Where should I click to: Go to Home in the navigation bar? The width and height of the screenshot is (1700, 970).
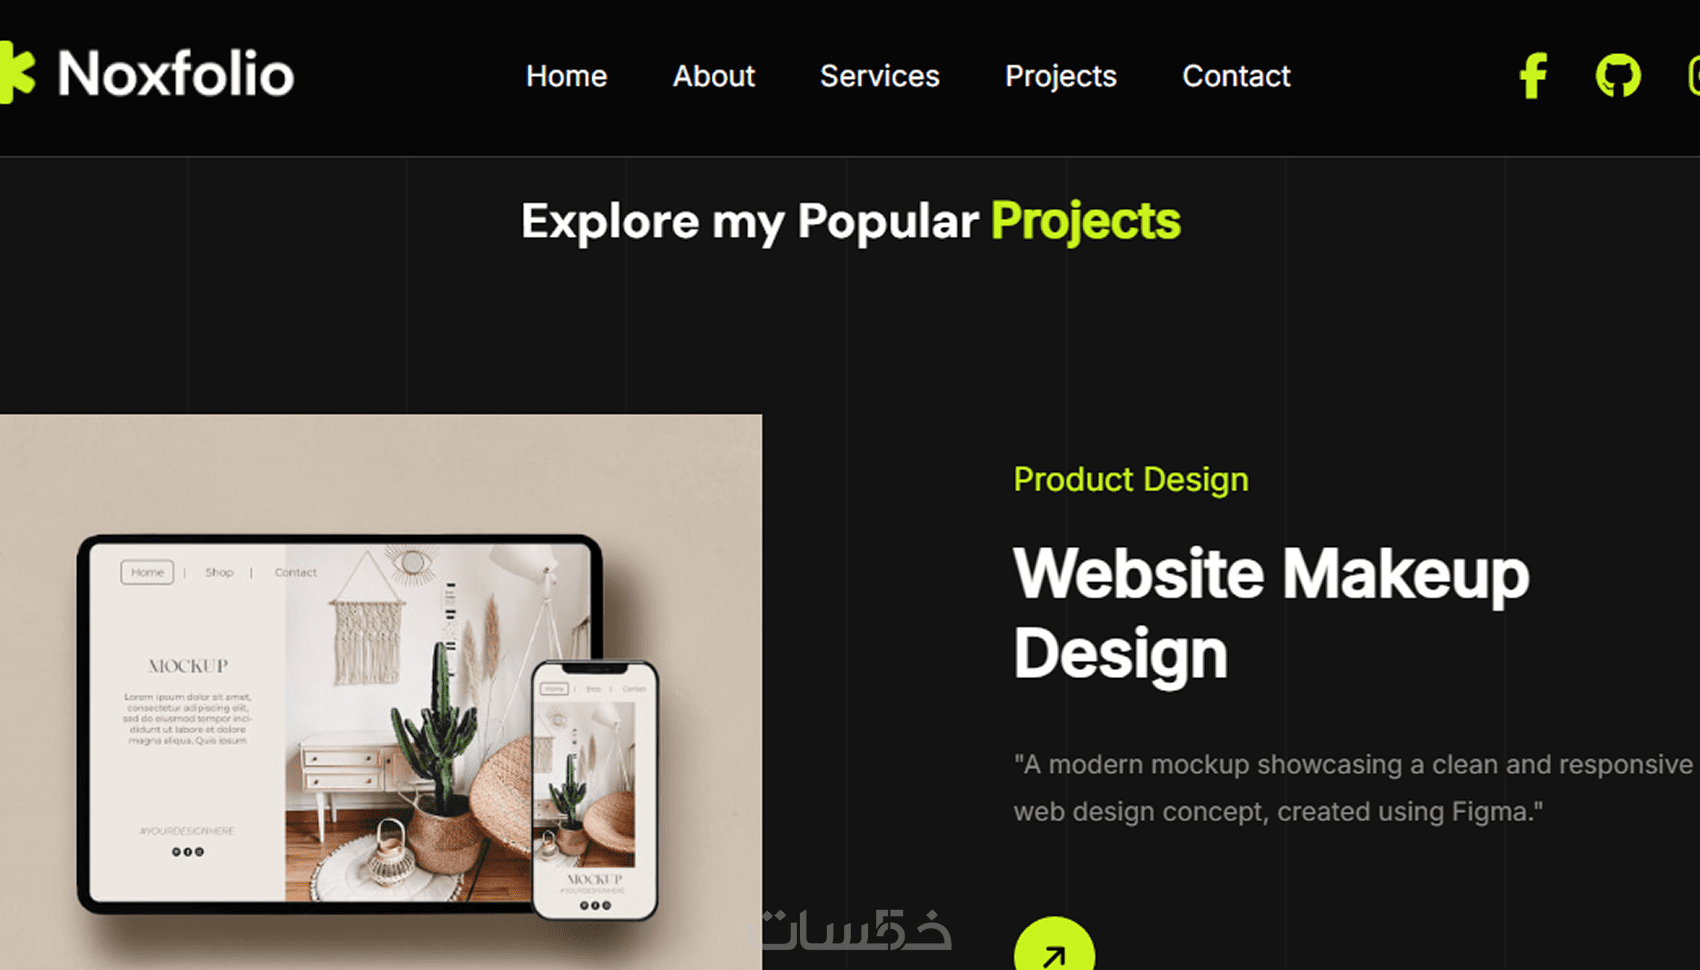566,76
